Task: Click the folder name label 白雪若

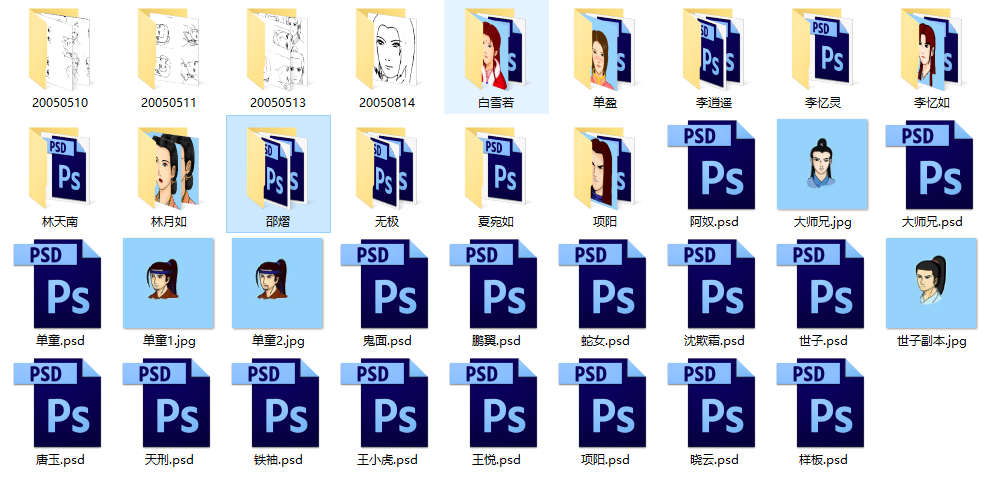Action: (x=496, y=102)
